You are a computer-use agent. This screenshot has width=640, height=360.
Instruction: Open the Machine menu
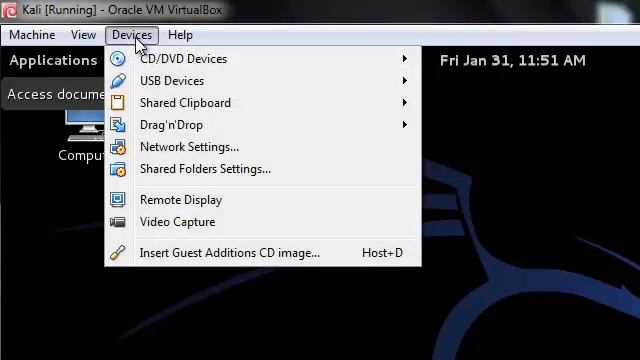[32, 35]
